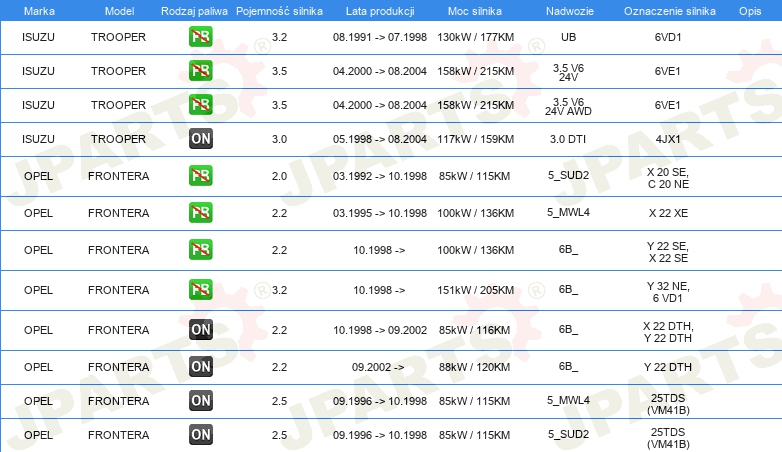Click TROOPER model cell in the 4JX1 row

pyautogui.click(x=118, y=139)
